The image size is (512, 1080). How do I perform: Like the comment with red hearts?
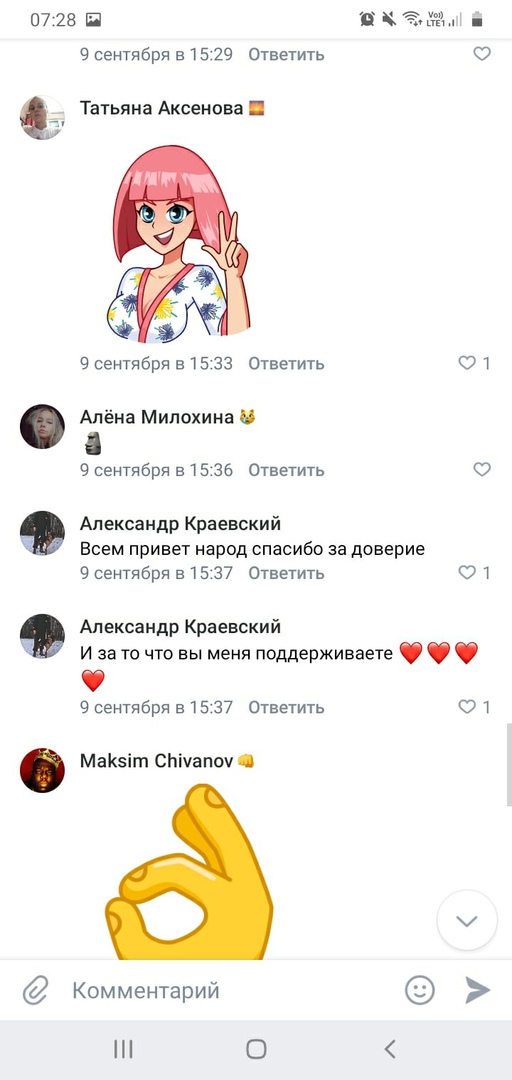[x=474, y=707]
